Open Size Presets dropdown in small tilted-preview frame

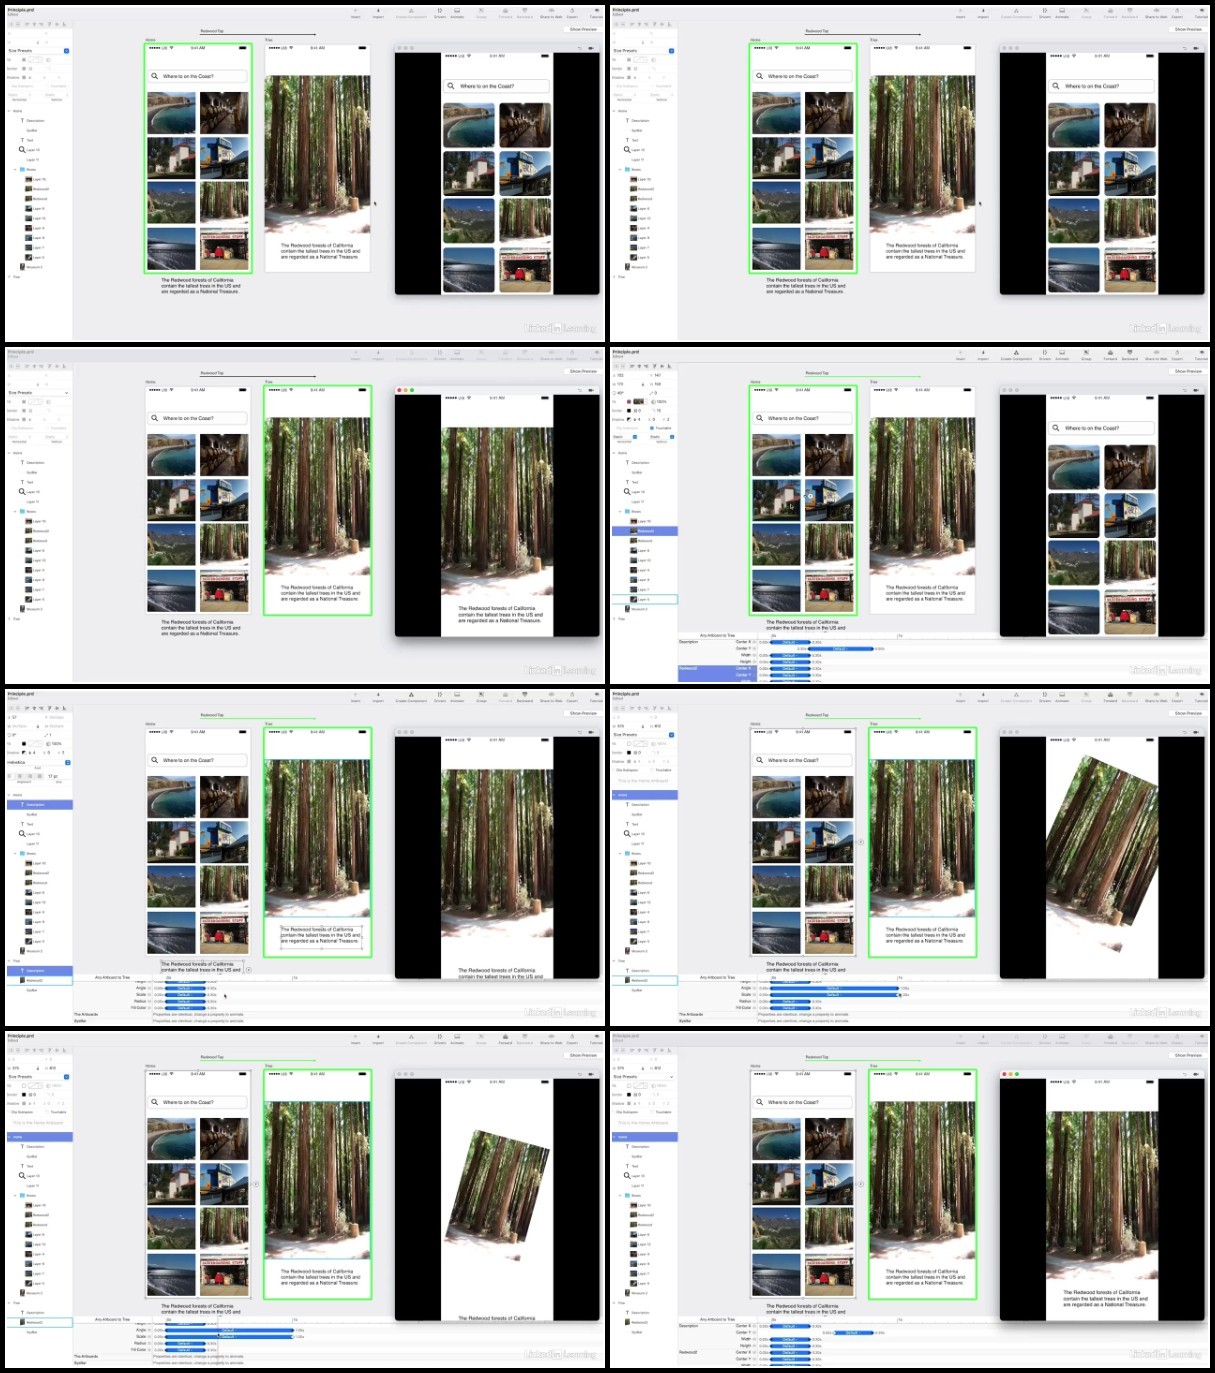click(36, 1076)
